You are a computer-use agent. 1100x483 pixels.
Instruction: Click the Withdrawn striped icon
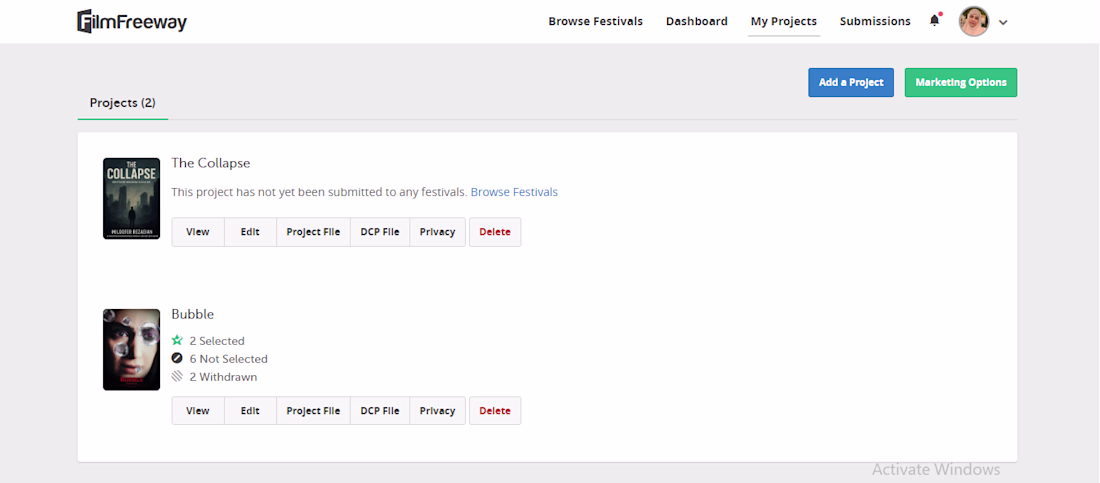(x=177, y=377)
